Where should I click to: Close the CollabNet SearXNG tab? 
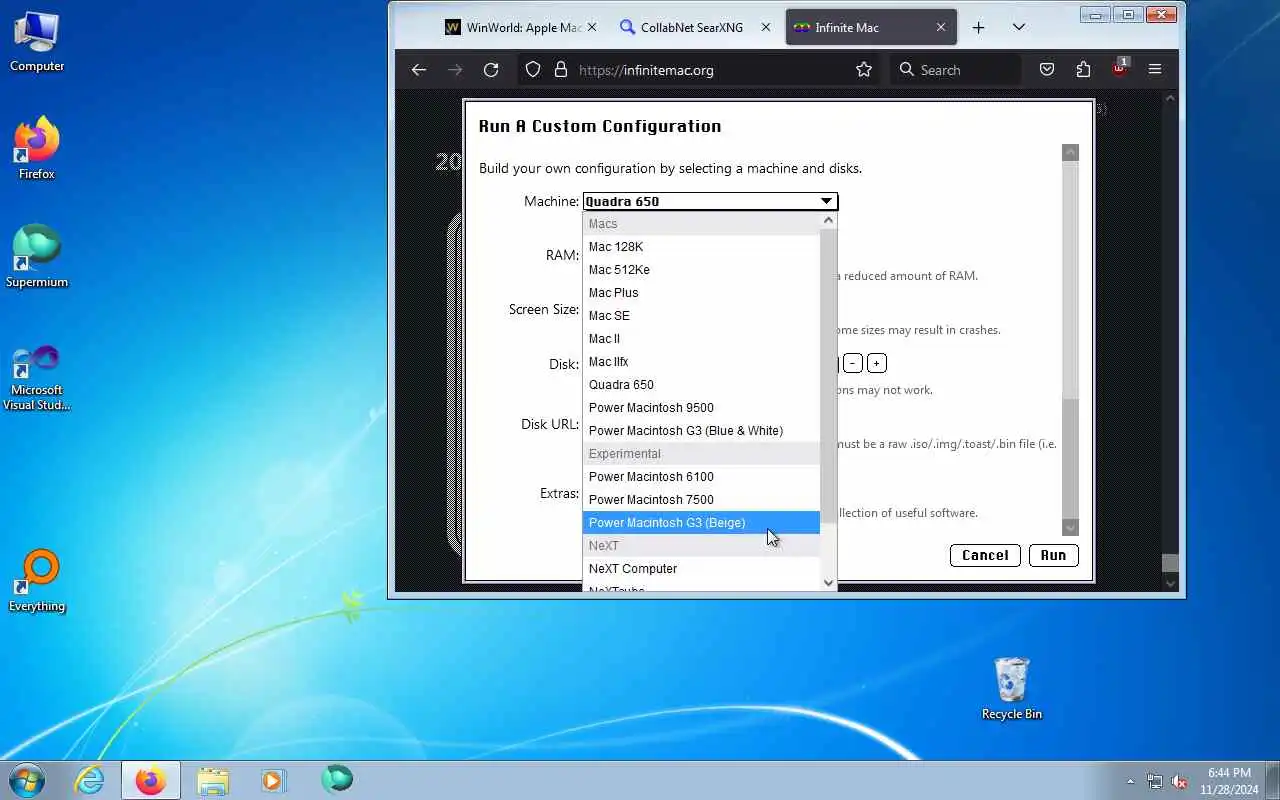click(766, 27)
